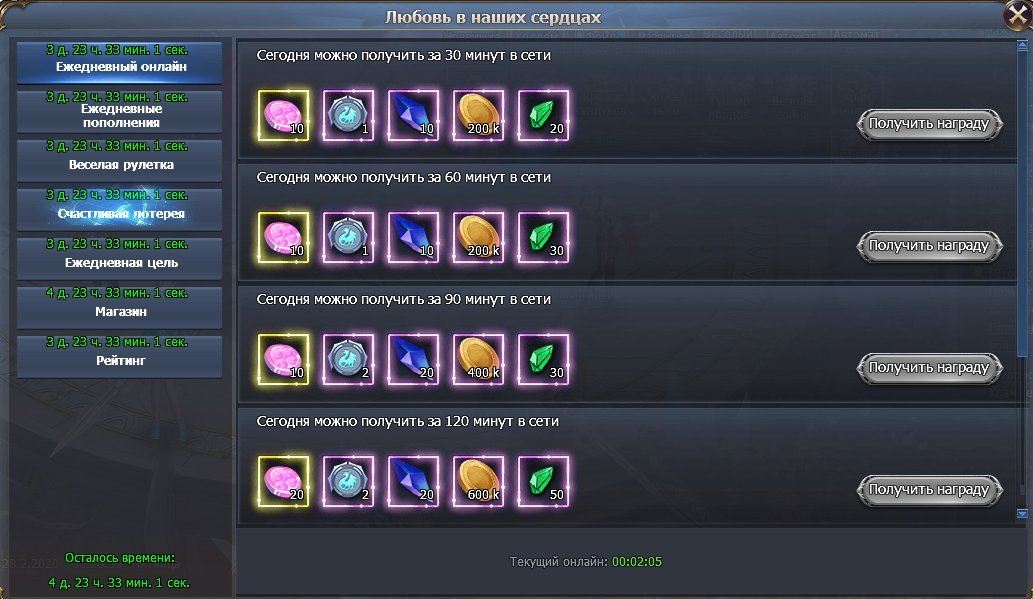Claim reward for 120 minutes online
The image size is (1033, 599).
[x=929, y=490]
